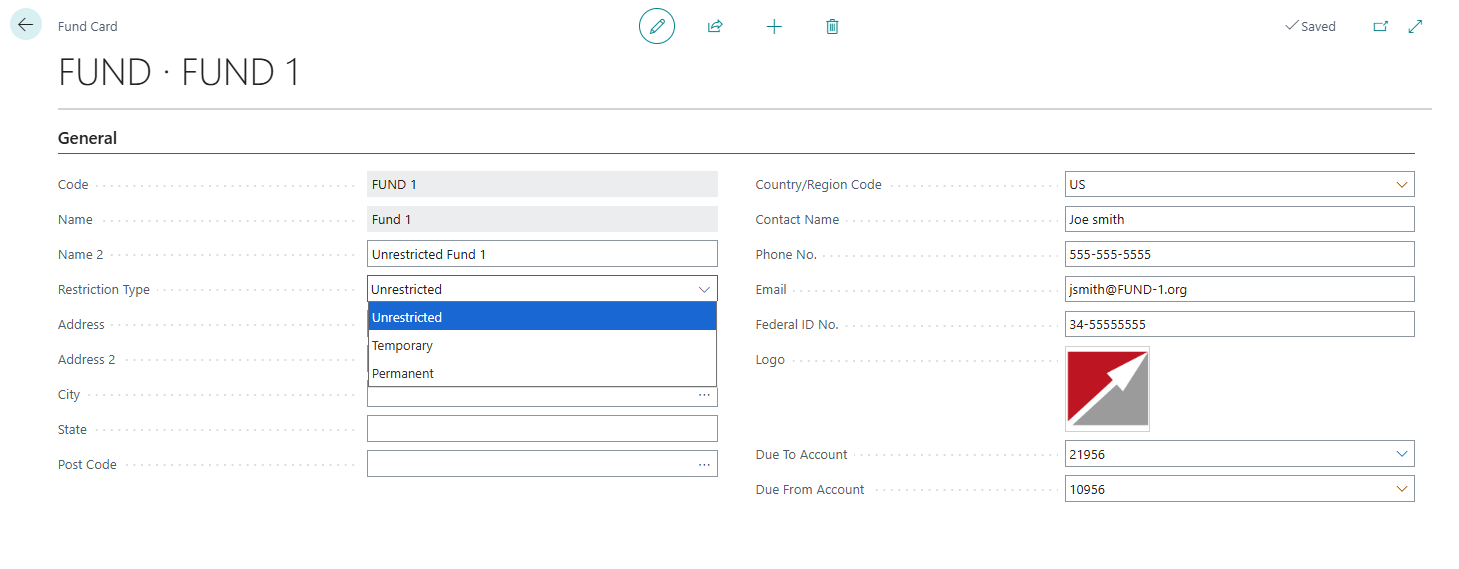Click the expand to full screen icon

[1415, 26]
